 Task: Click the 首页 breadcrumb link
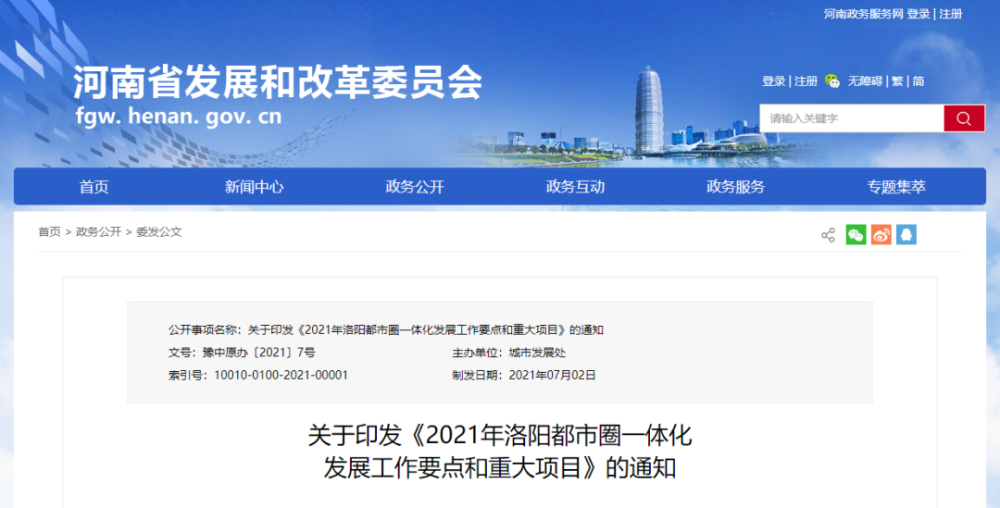point(49,232)
